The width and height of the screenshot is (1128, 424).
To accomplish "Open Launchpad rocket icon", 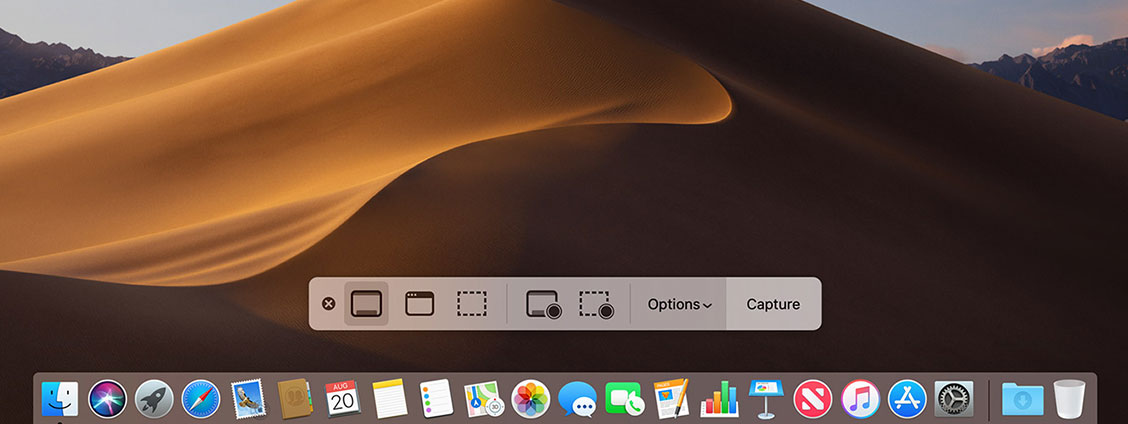I will coord(154,399).
